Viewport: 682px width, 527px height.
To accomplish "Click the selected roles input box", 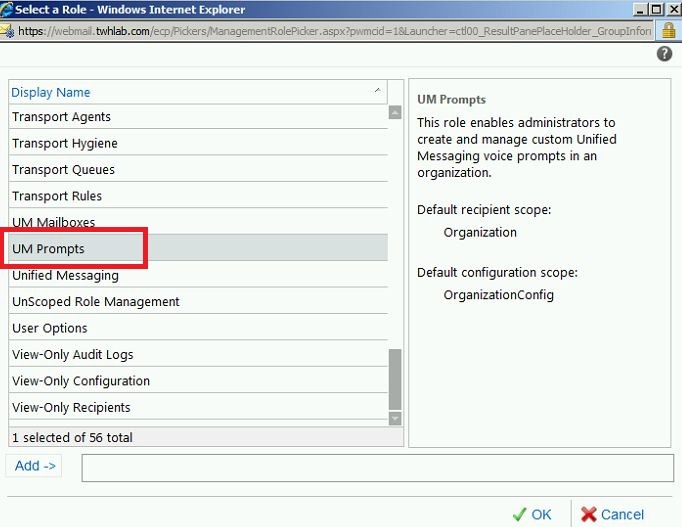I will coord(378,468).
